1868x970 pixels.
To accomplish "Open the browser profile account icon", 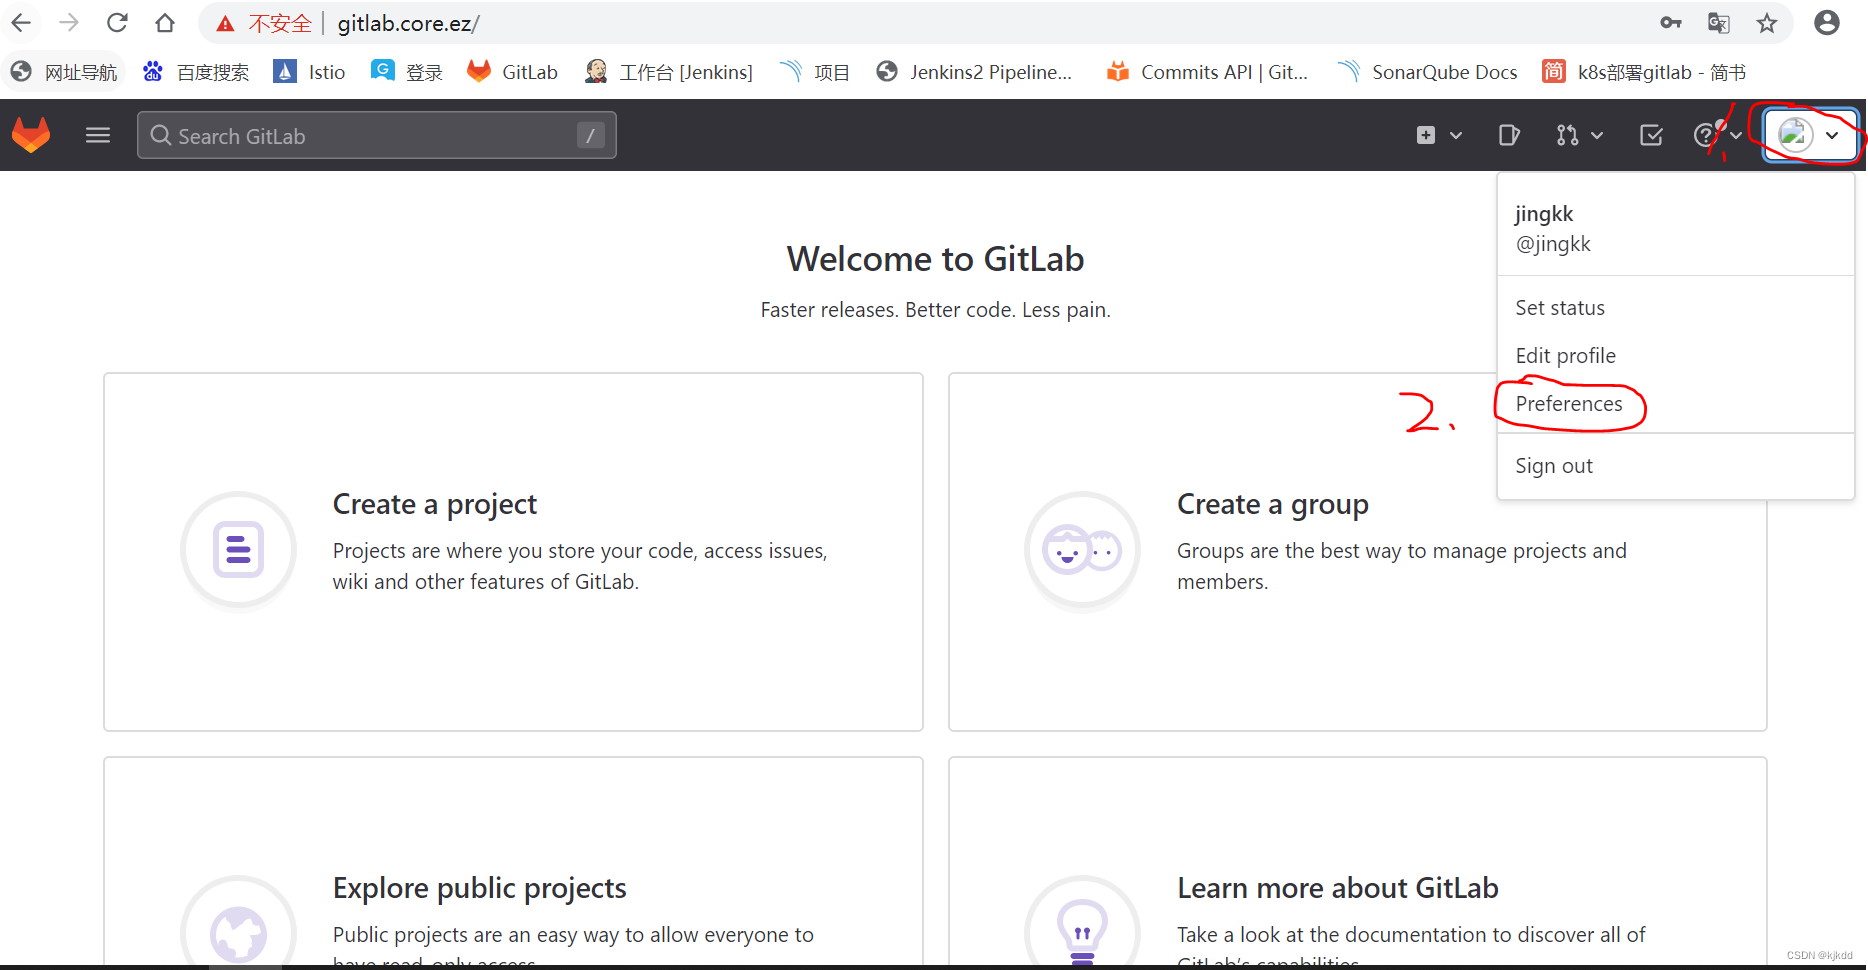I will point(1827,23).
